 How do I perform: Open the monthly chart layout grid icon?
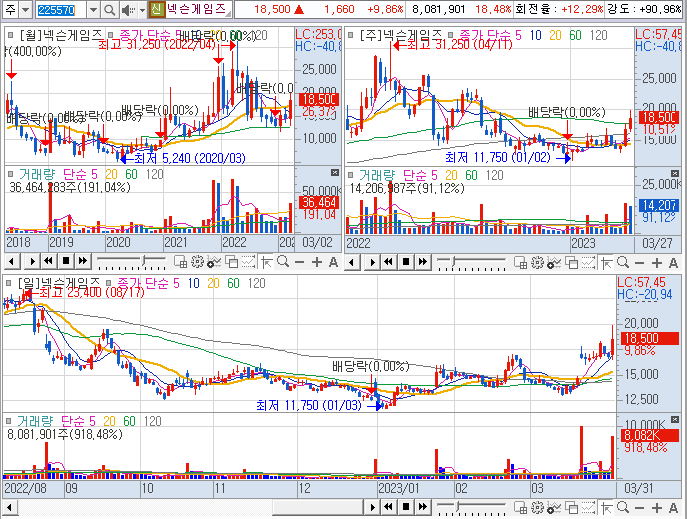tap(180, 262)
